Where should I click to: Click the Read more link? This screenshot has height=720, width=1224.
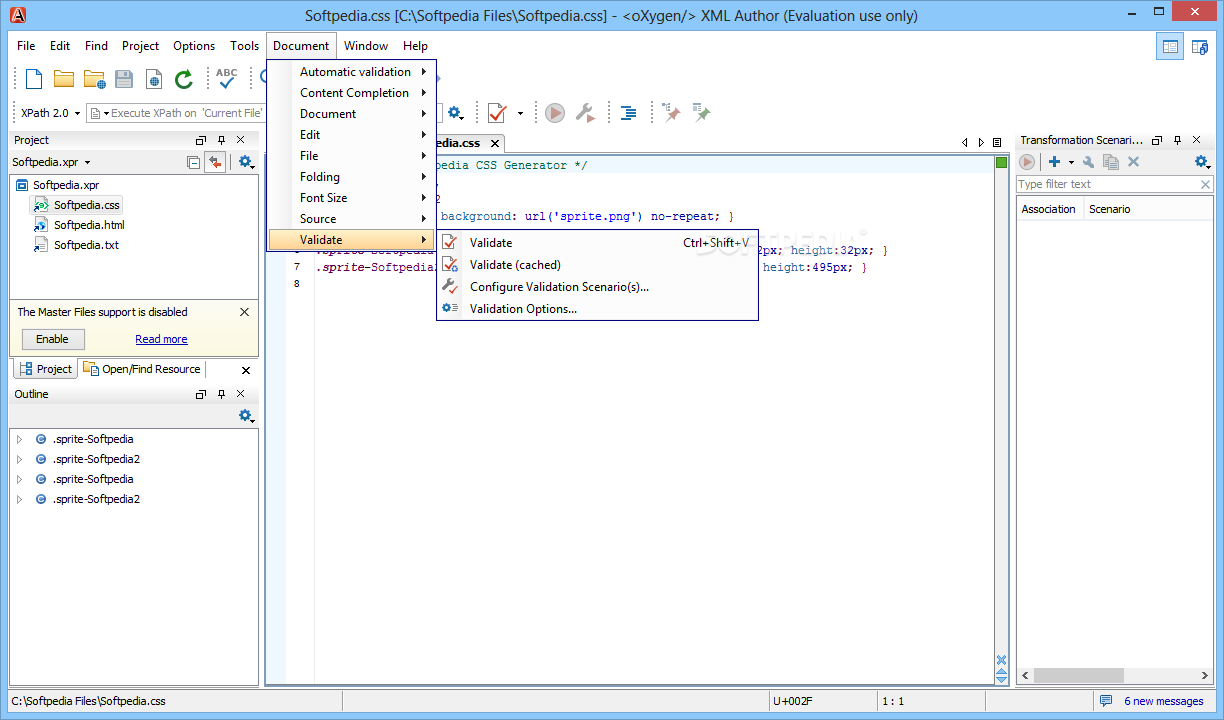(x=161, y=339)
